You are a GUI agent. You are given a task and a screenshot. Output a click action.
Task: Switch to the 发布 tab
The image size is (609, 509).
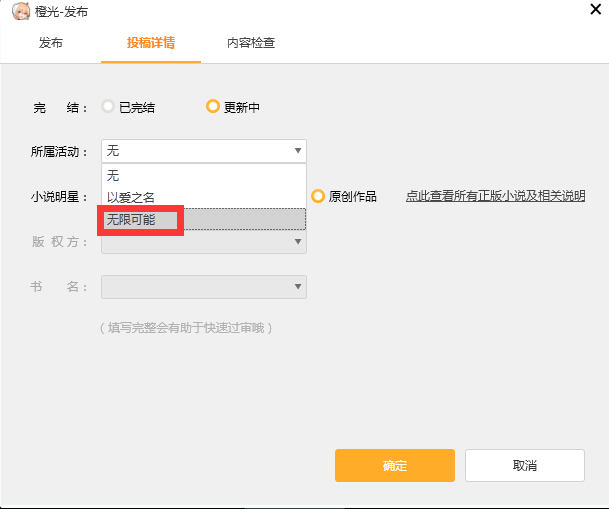pos(51,43)
